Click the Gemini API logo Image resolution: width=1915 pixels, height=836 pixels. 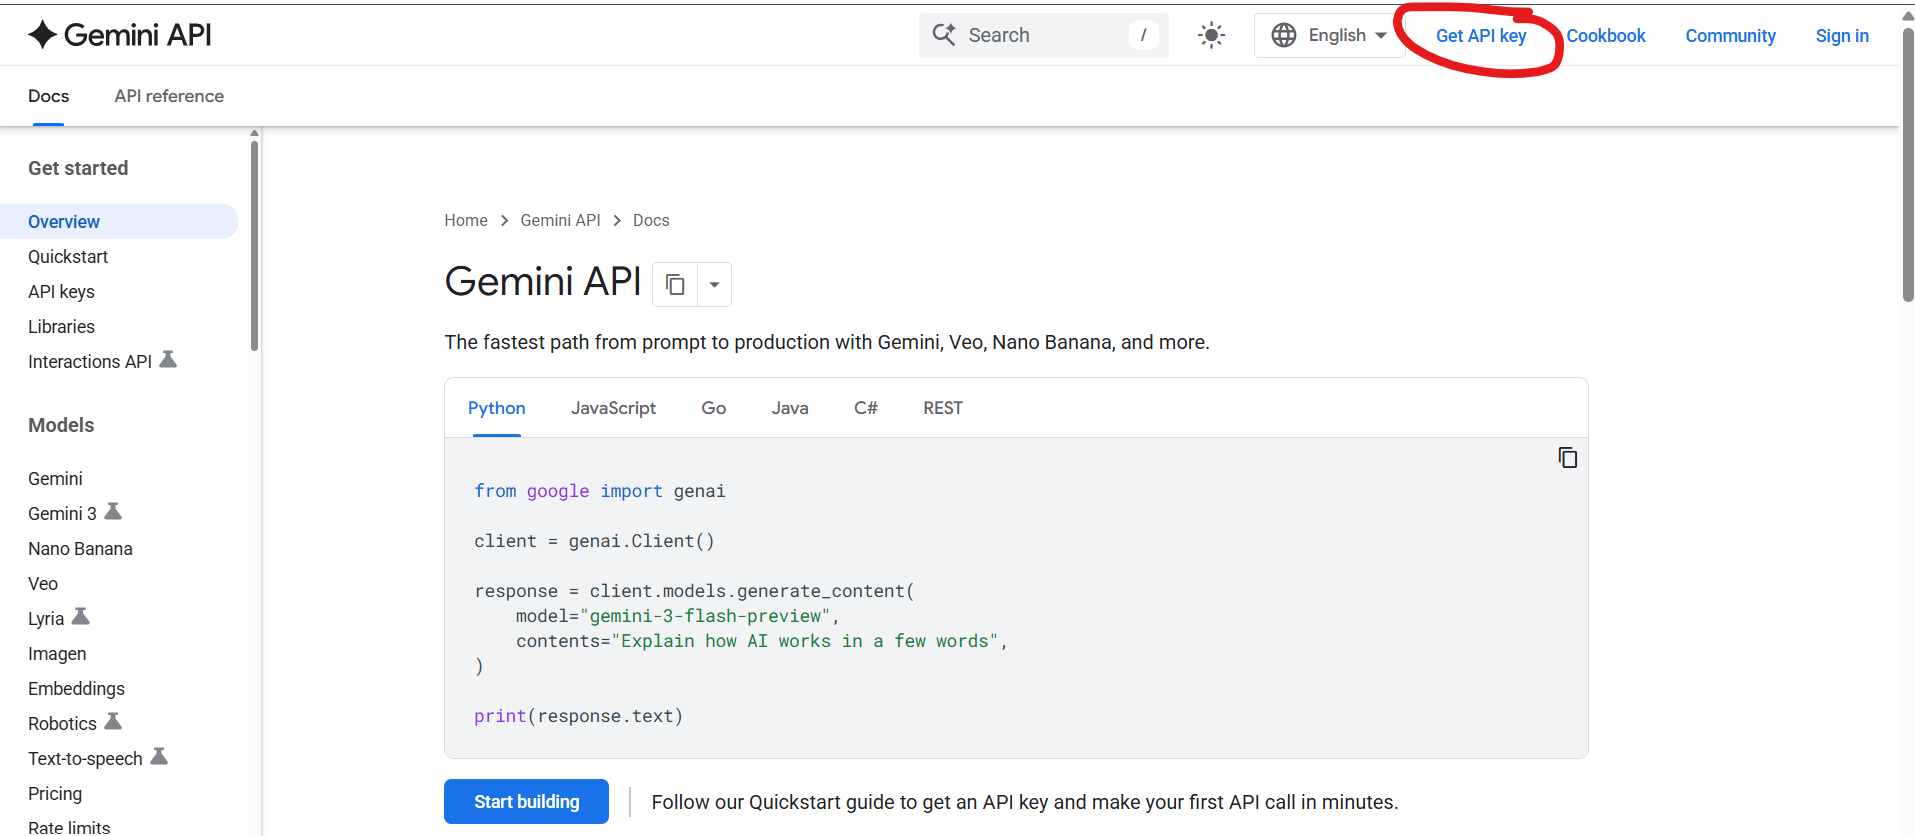coord(120,35)
